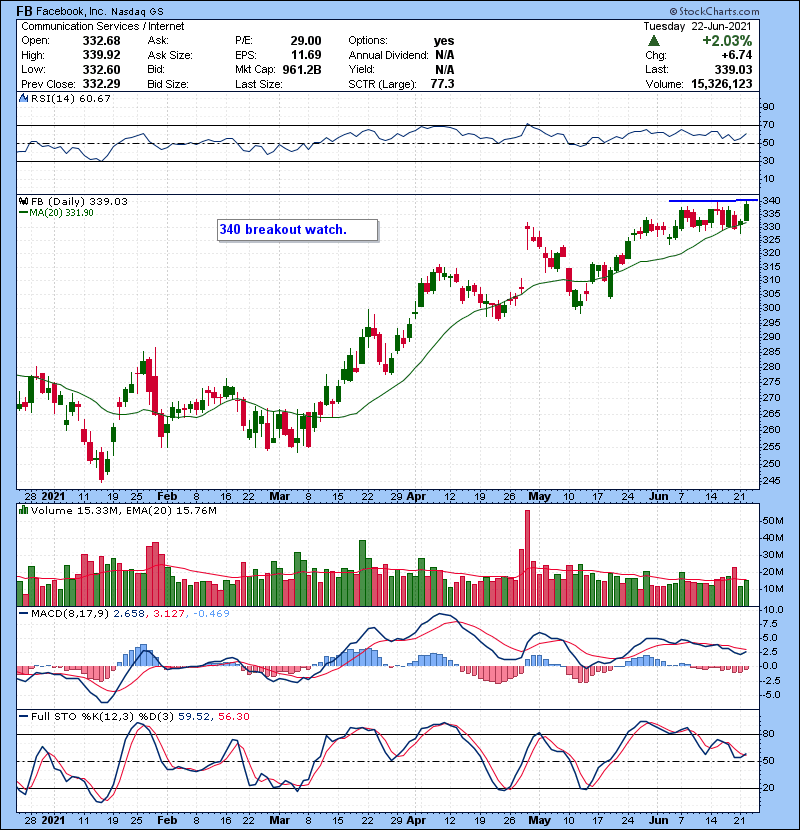
Task: Click the Jun label on price axis
Action: pyautogui.click(x=659, y=497)
